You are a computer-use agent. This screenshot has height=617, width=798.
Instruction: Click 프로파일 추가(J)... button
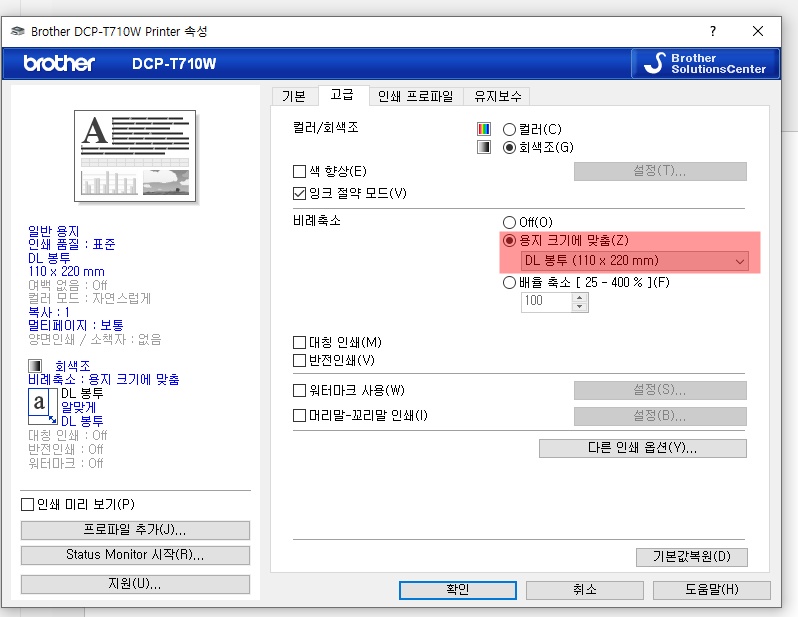(x=135, y=530)
